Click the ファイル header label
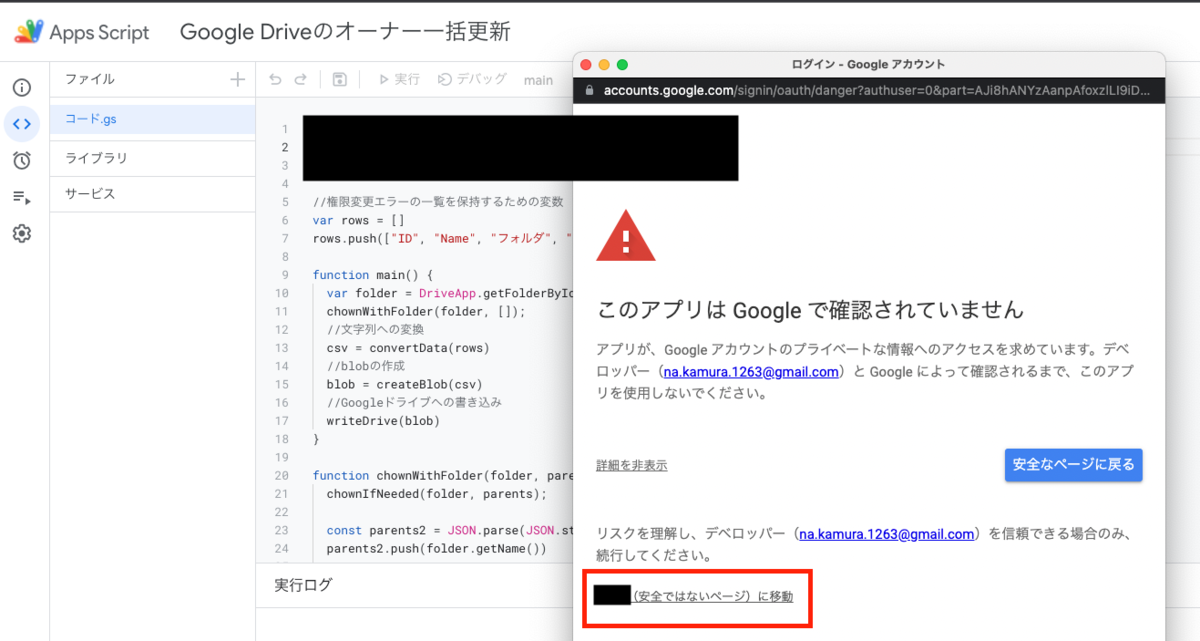This screenshot has height=641, width=1200. pos(90,79)
